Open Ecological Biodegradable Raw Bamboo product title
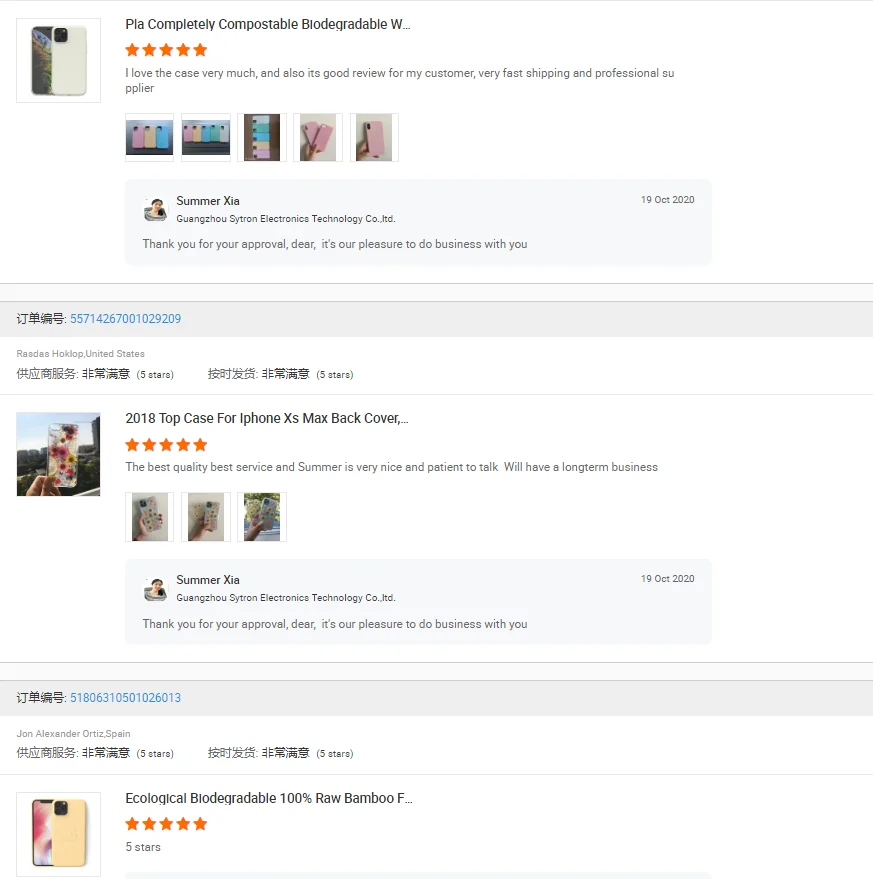This screenshot has width=873, height=879. tap(269, 798)
